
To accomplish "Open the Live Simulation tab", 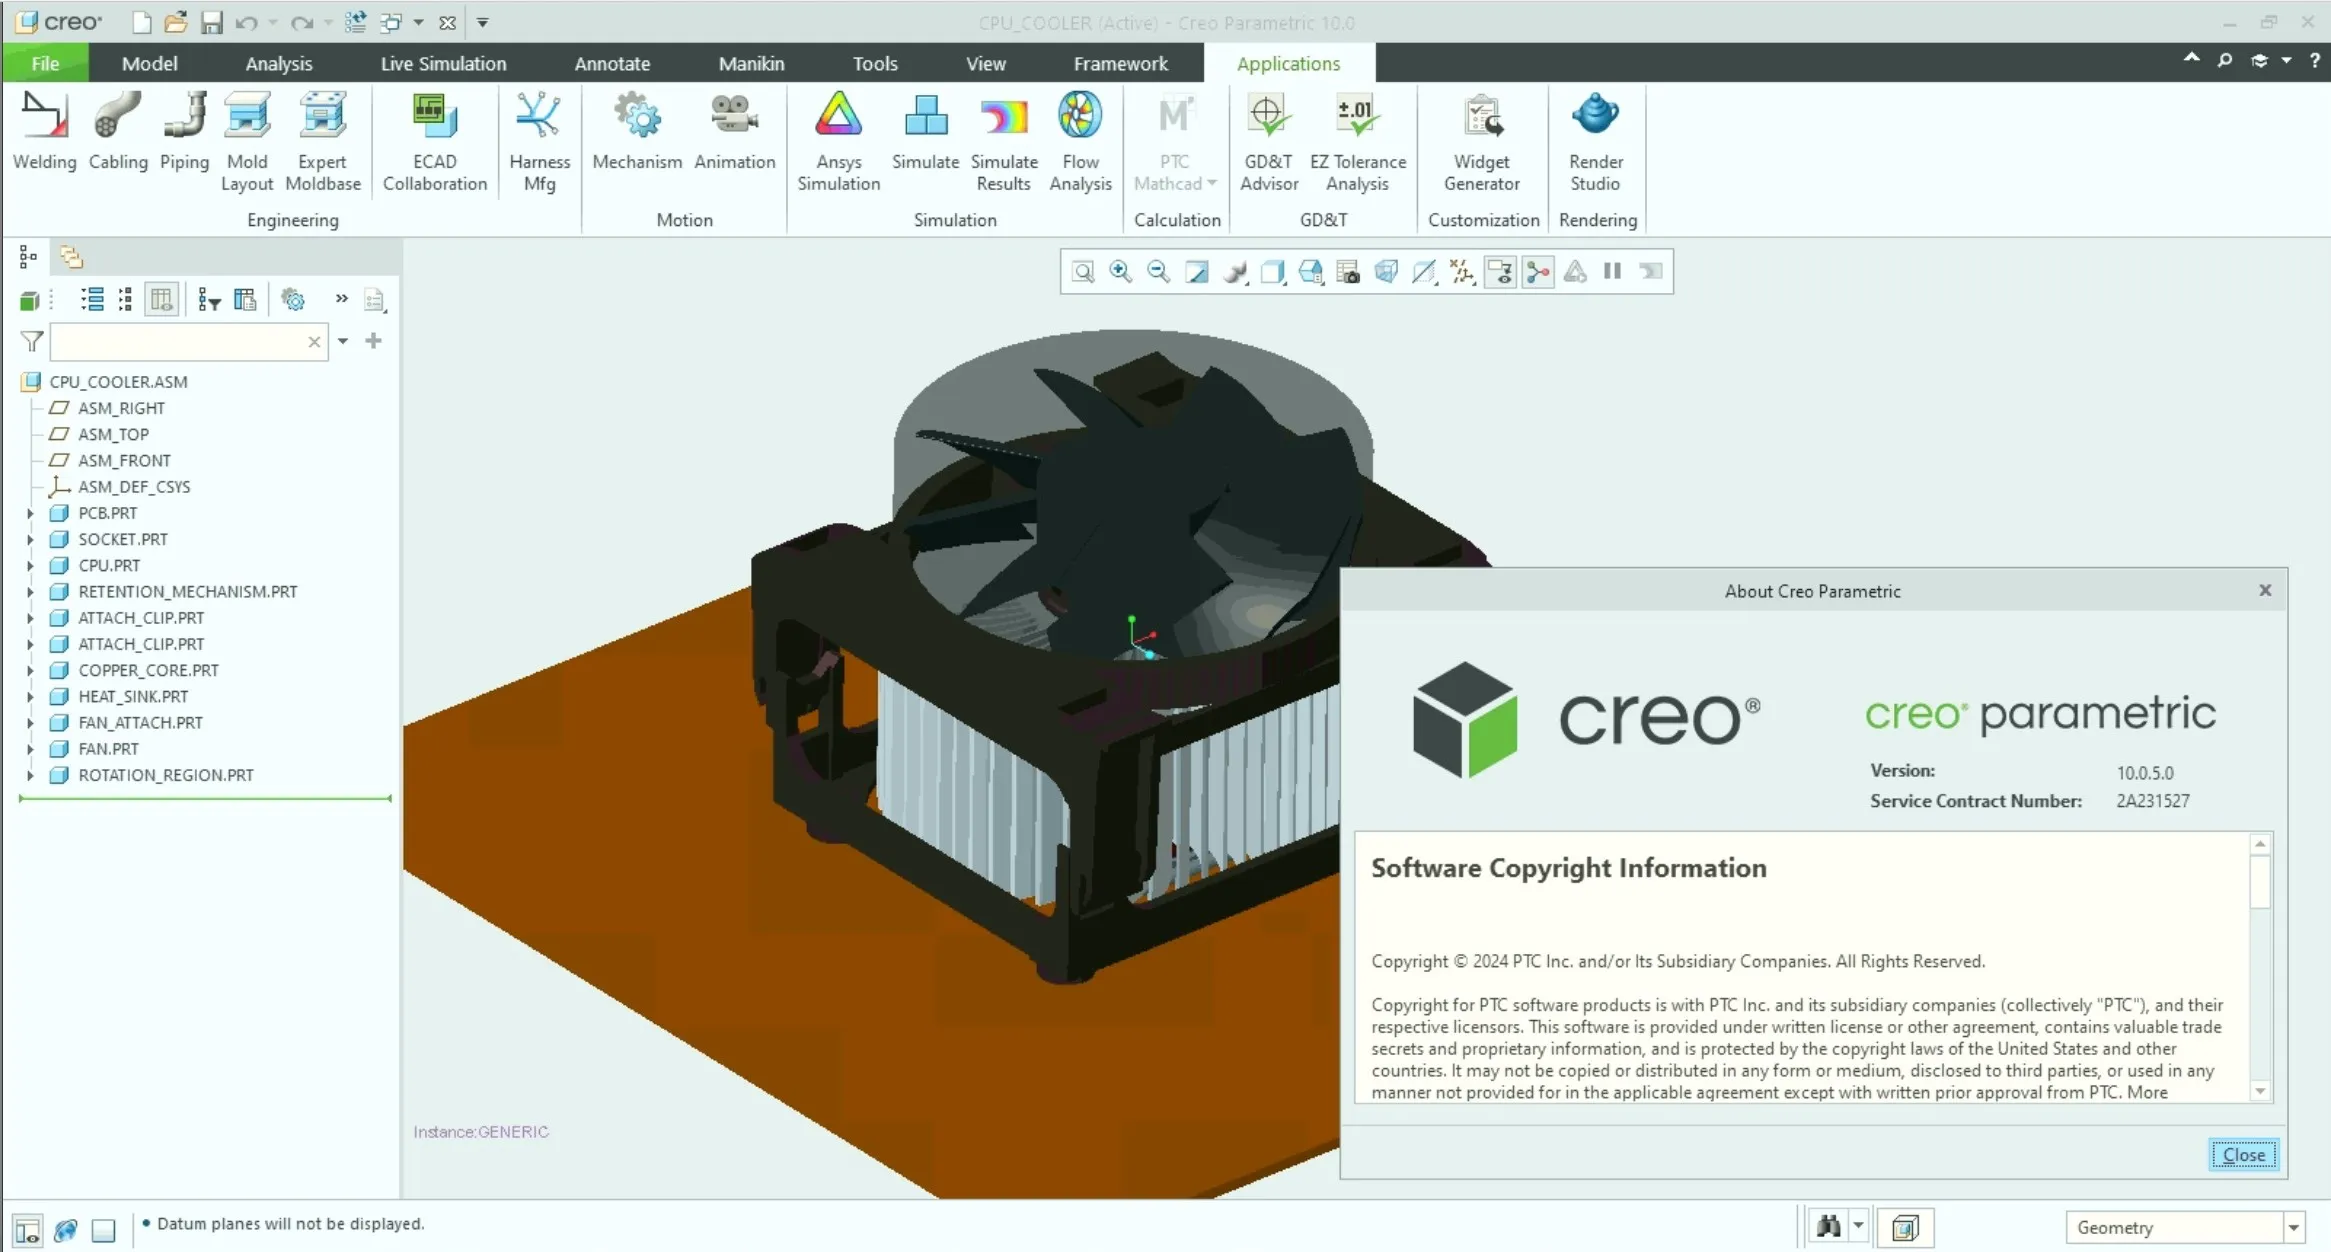I will 443,63.
